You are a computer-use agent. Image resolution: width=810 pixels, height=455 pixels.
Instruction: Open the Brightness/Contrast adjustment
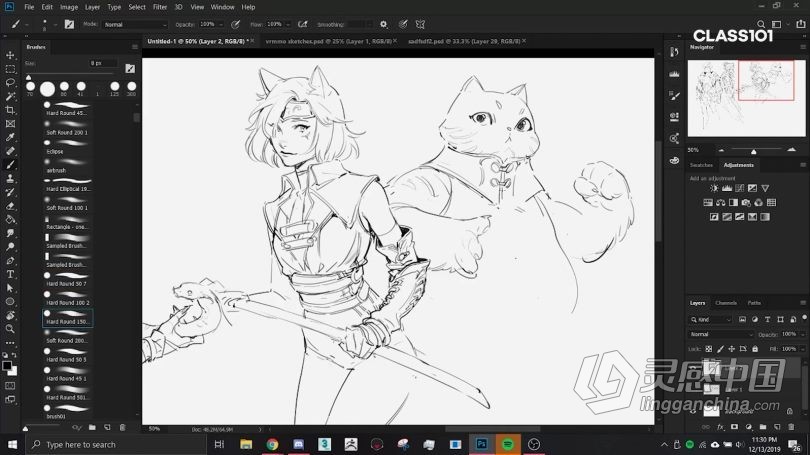(714, 189)
